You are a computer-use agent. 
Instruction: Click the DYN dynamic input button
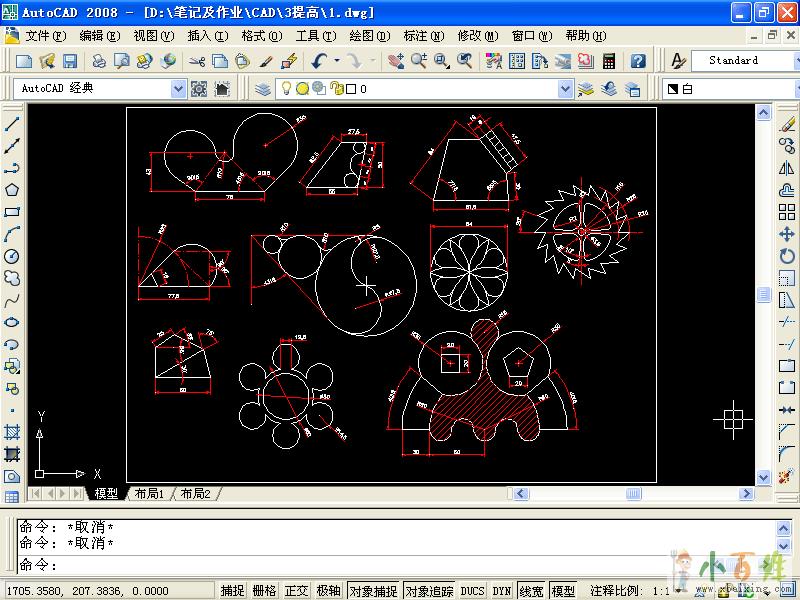point(501,591)
